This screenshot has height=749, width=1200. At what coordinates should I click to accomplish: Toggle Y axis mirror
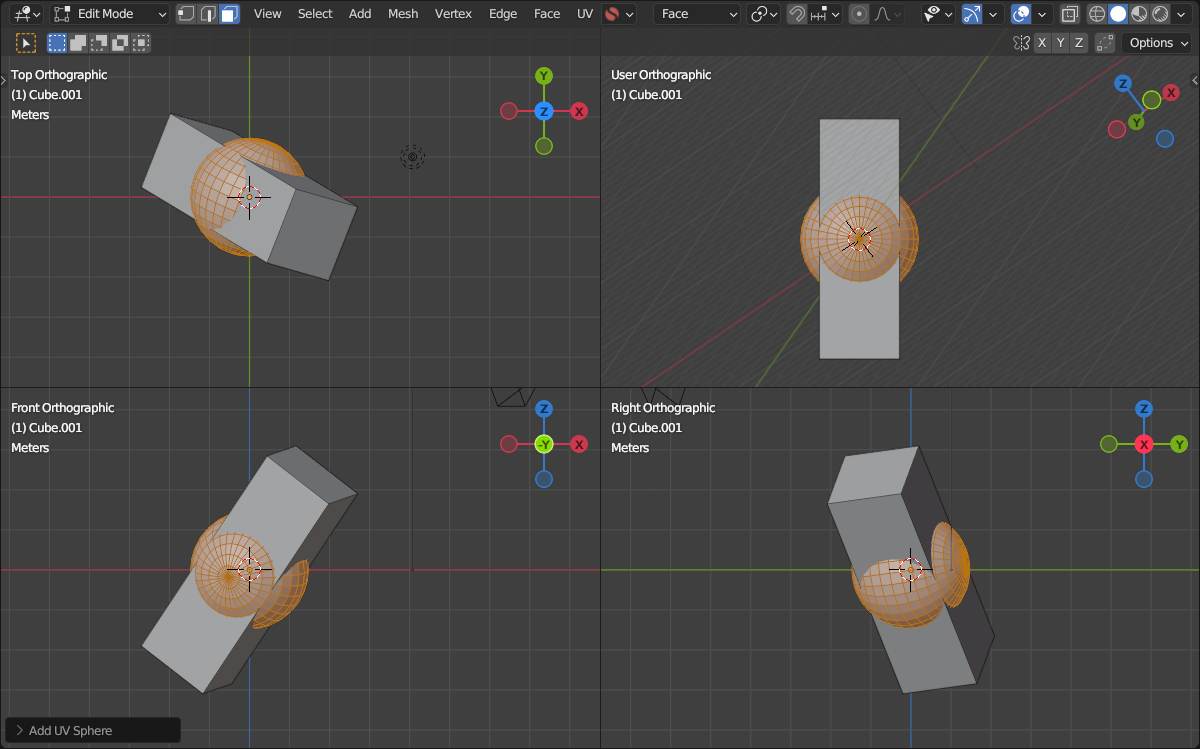pyautogui.click(x=1060, y=43)
